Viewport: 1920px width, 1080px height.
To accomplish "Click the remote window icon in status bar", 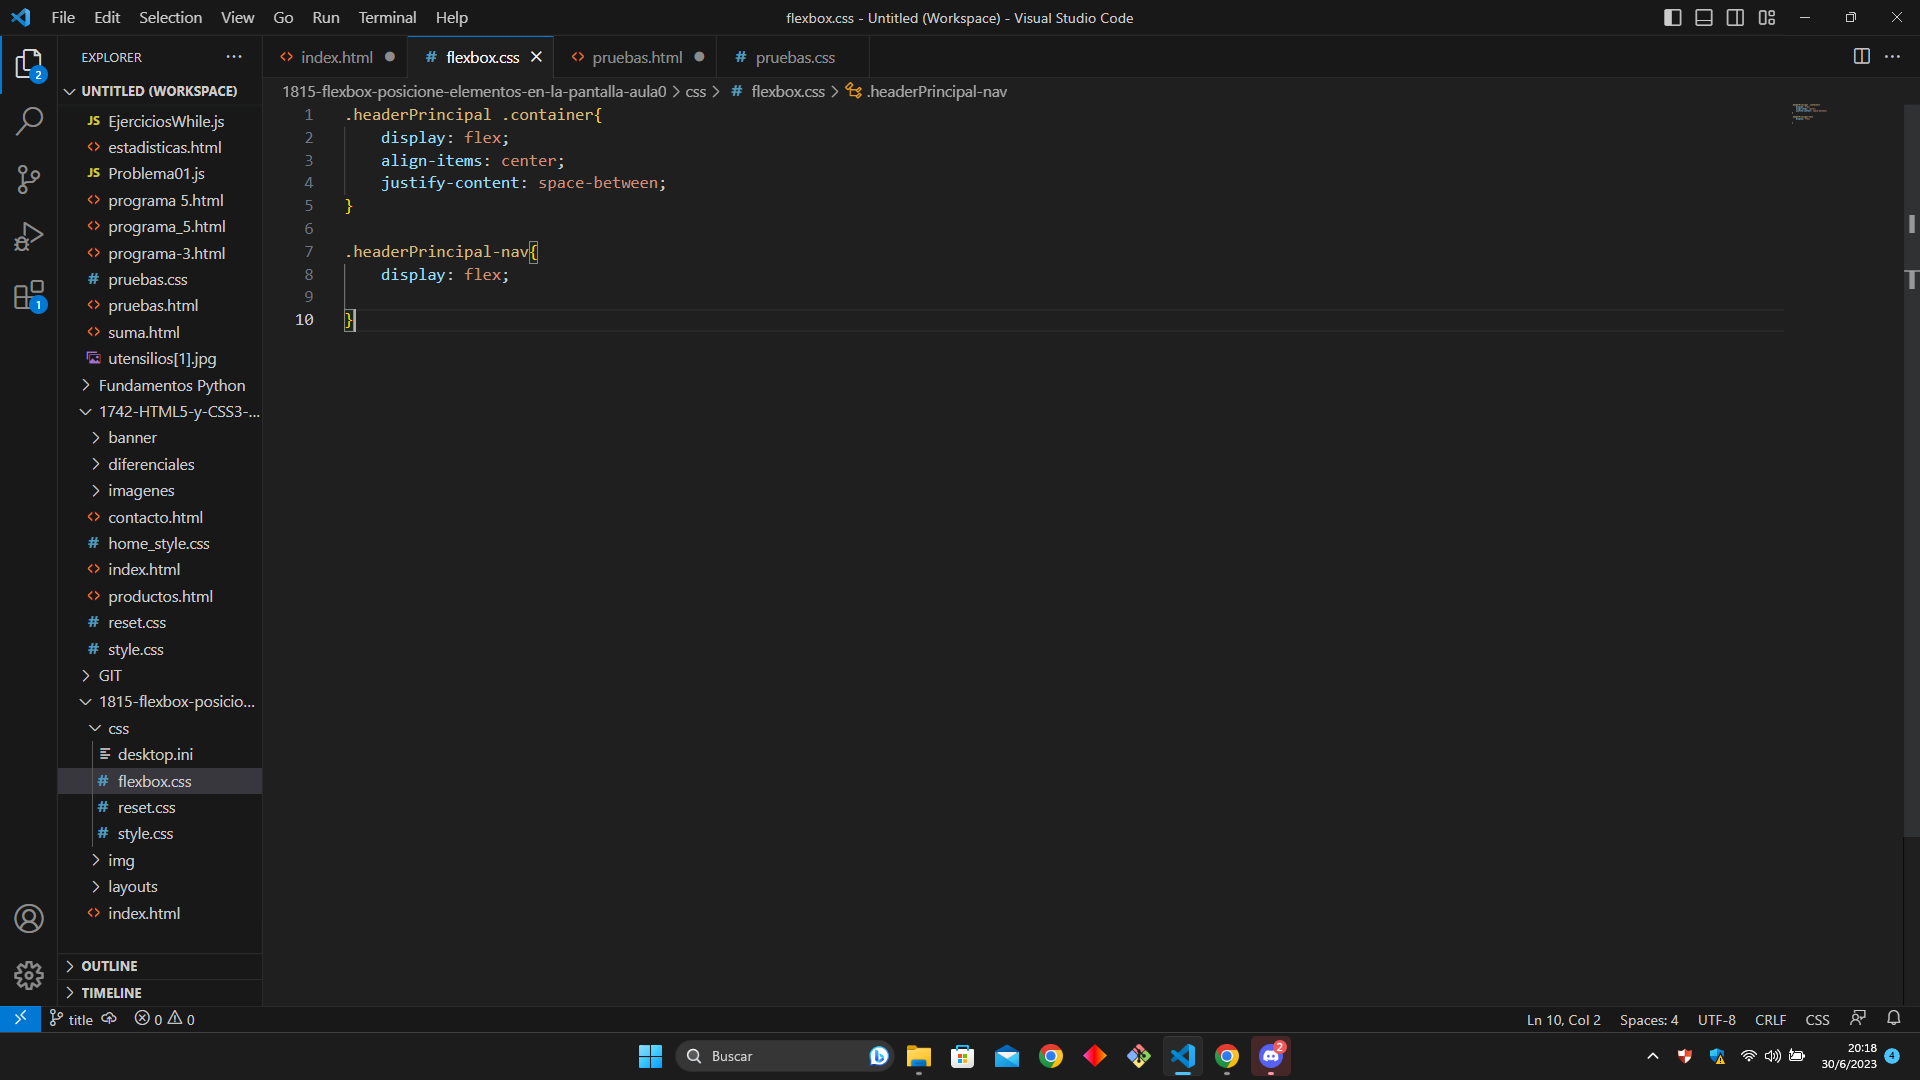I will tap(20, 1019).
